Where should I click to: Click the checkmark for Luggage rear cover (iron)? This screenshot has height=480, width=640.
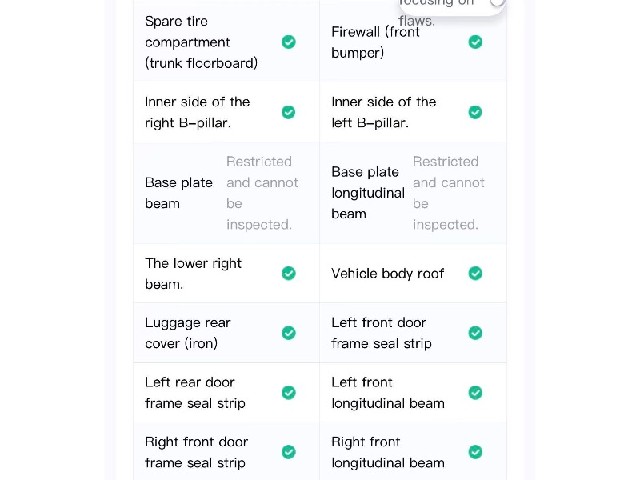[x=289, y=333]
